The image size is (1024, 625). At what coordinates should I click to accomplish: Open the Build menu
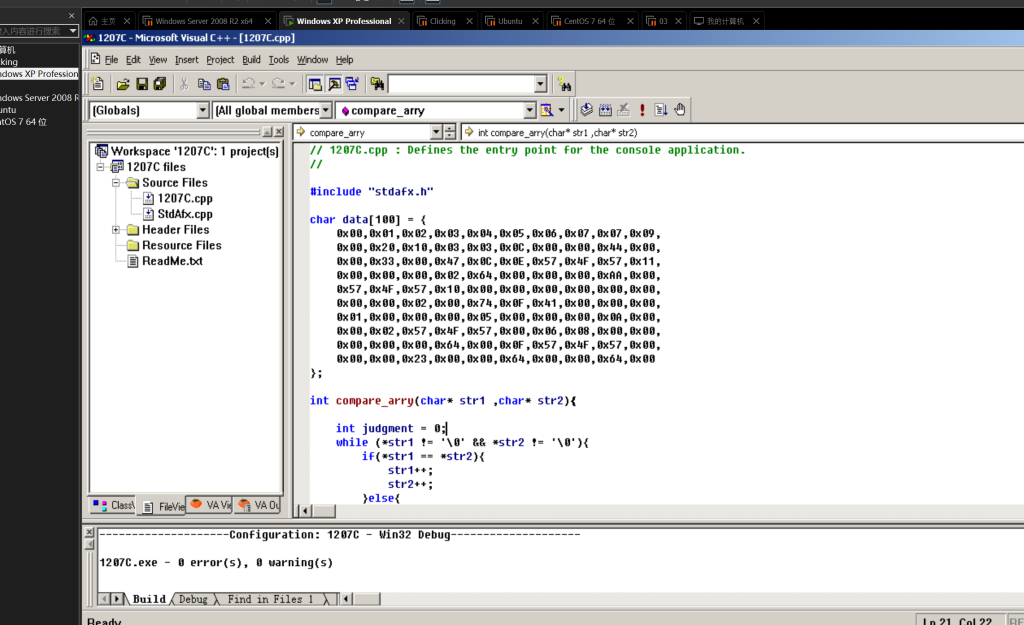[251, 60]
